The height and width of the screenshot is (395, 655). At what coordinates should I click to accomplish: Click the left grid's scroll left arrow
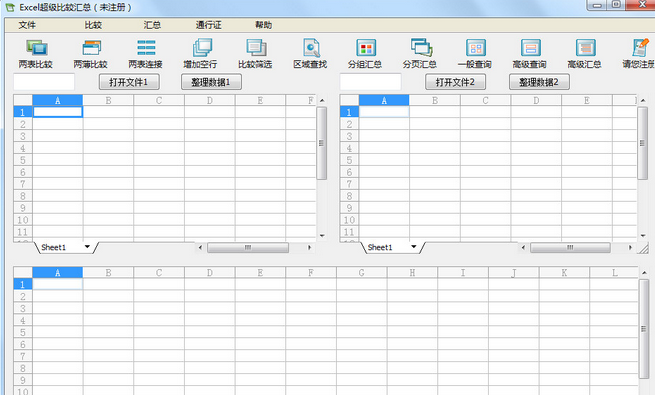click(x=200, y=248)
